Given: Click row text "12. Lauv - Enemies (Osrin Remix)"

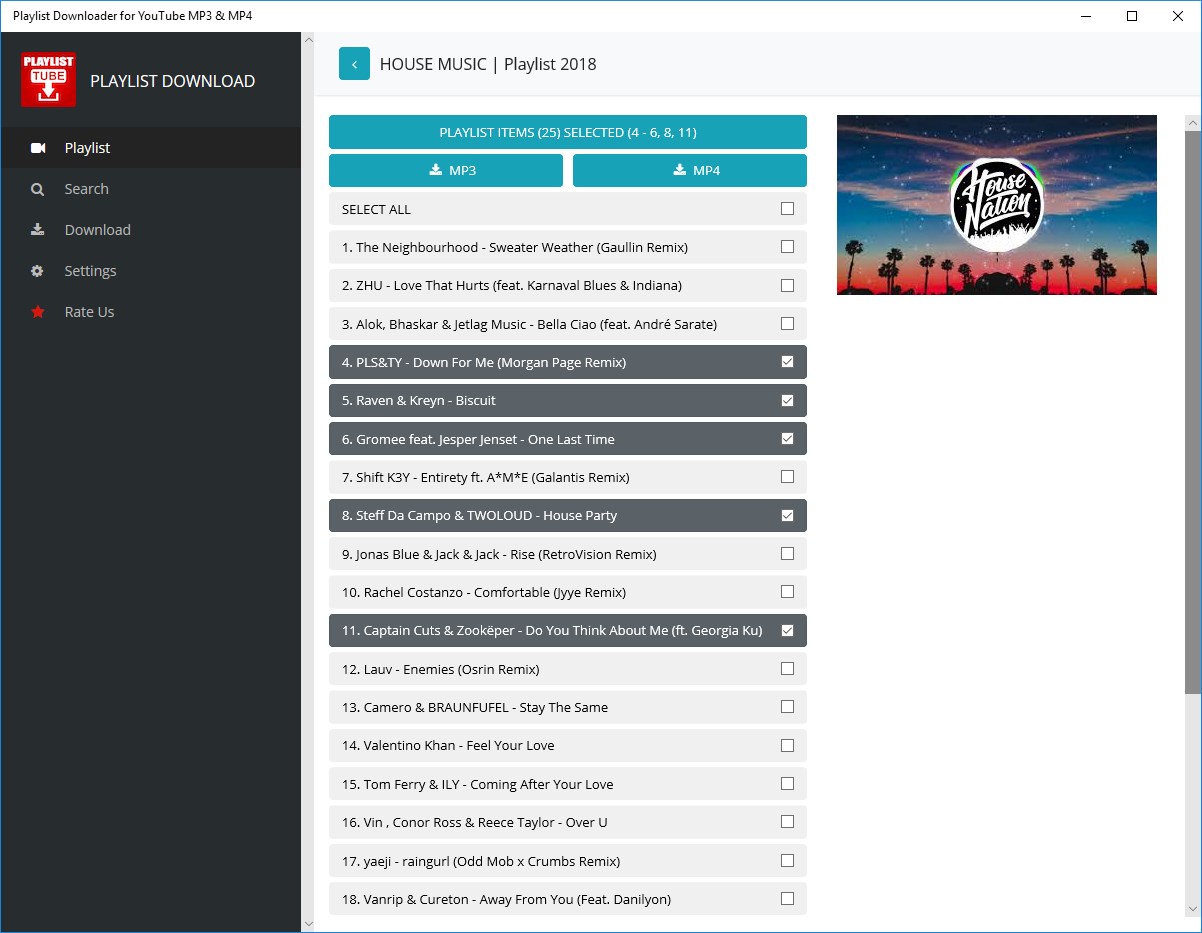Looking at the screenshot, I should [x=441, y=669].
